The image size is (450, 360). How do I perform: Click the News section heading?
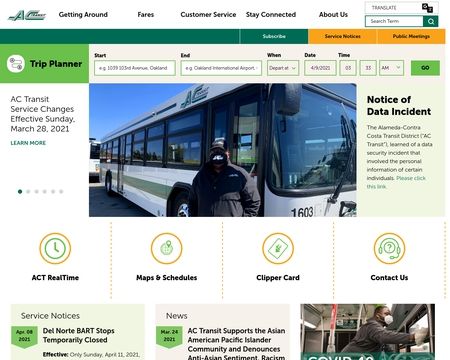177,316
